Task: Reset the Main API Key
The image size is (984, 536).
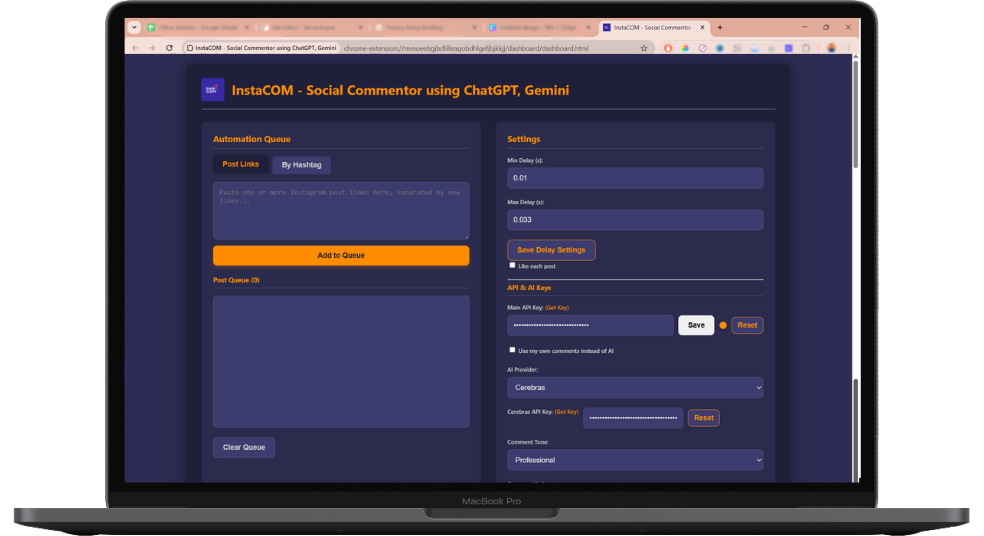Action: click(x=747, y=325)
